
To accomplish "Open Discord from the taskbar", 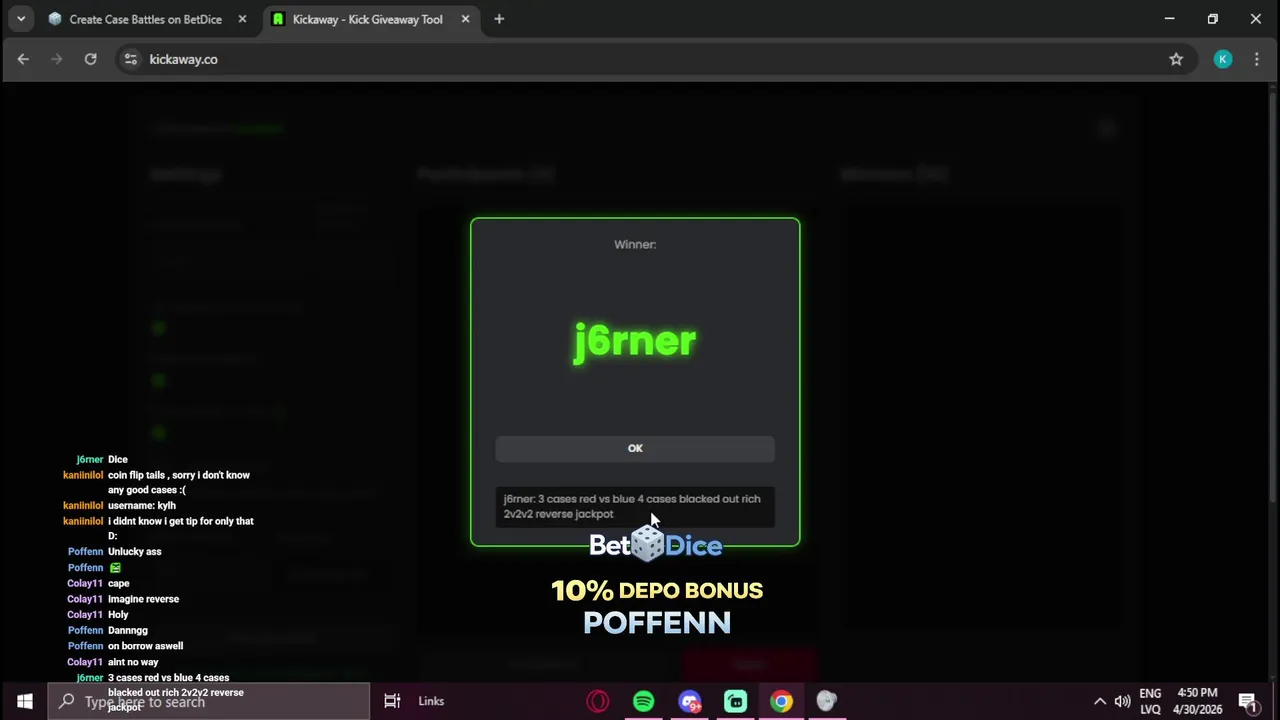I will (x=690, y=701).
